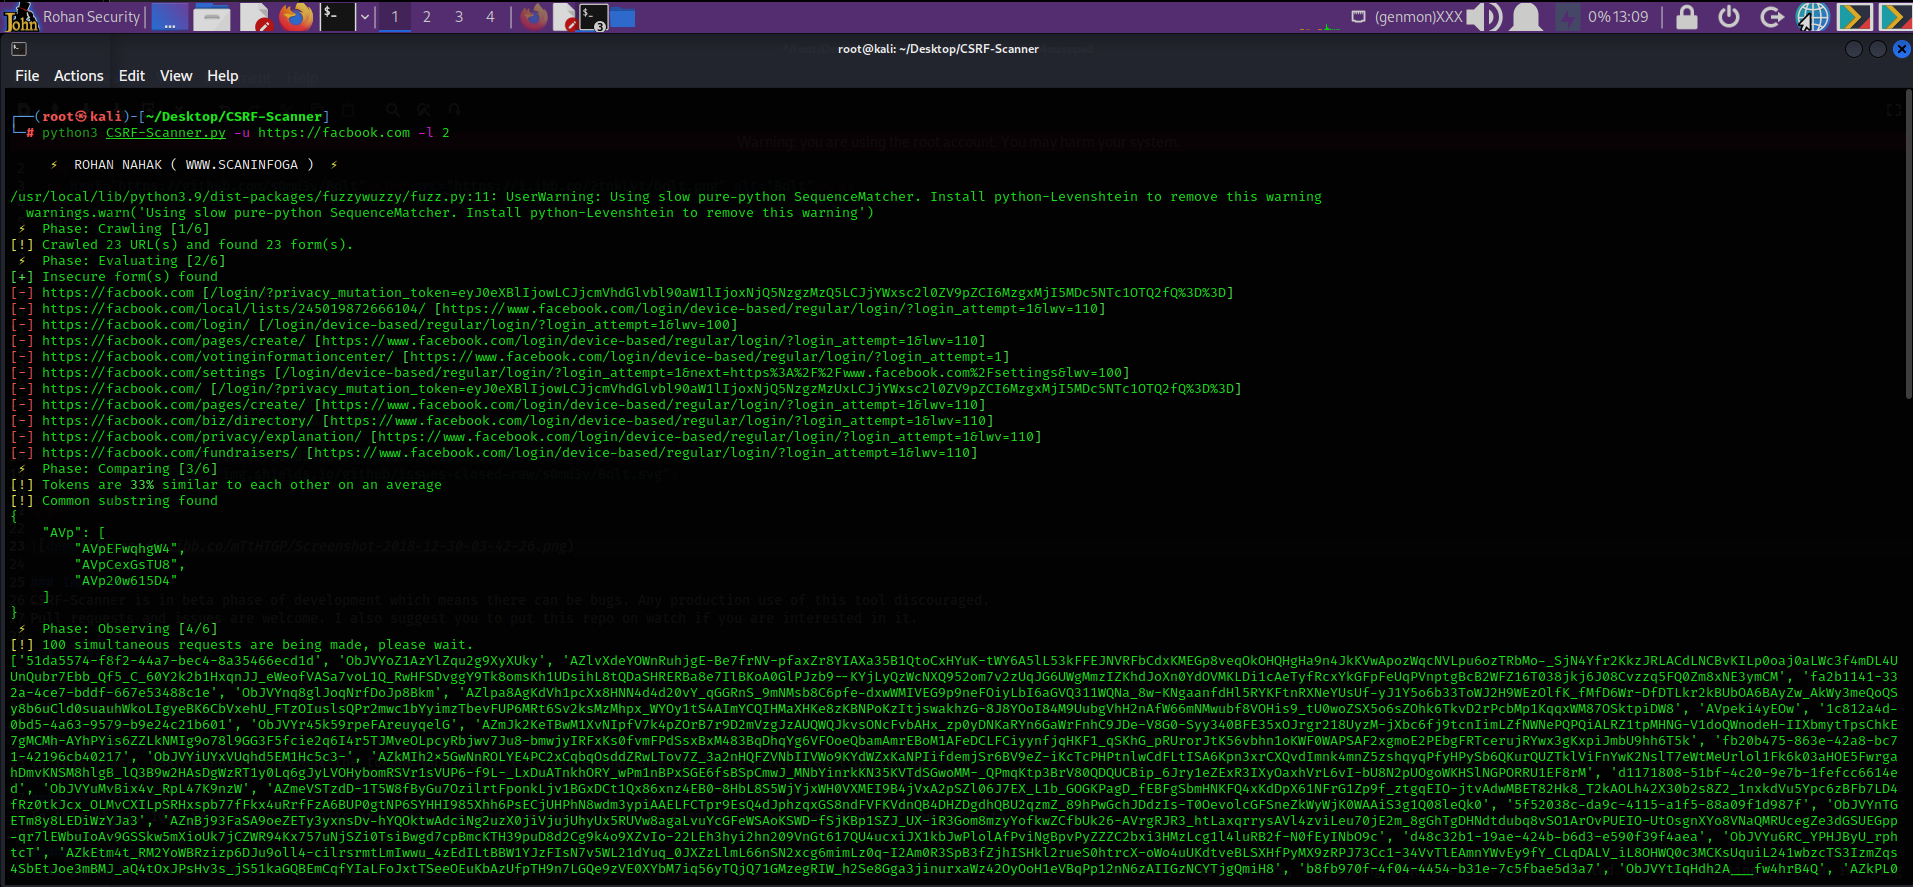
Task: Open the Rohan Security applications menu
Action: 73,17
